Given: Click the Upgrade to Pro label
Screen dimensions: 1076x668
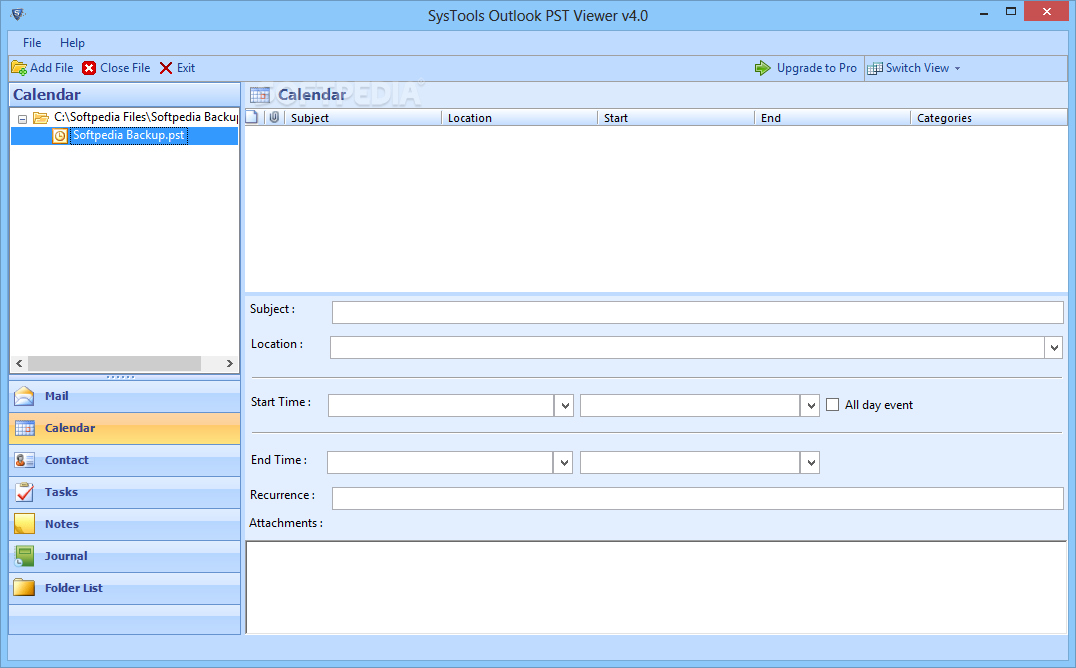Looking at the screenshot, I should pos(817,68).
